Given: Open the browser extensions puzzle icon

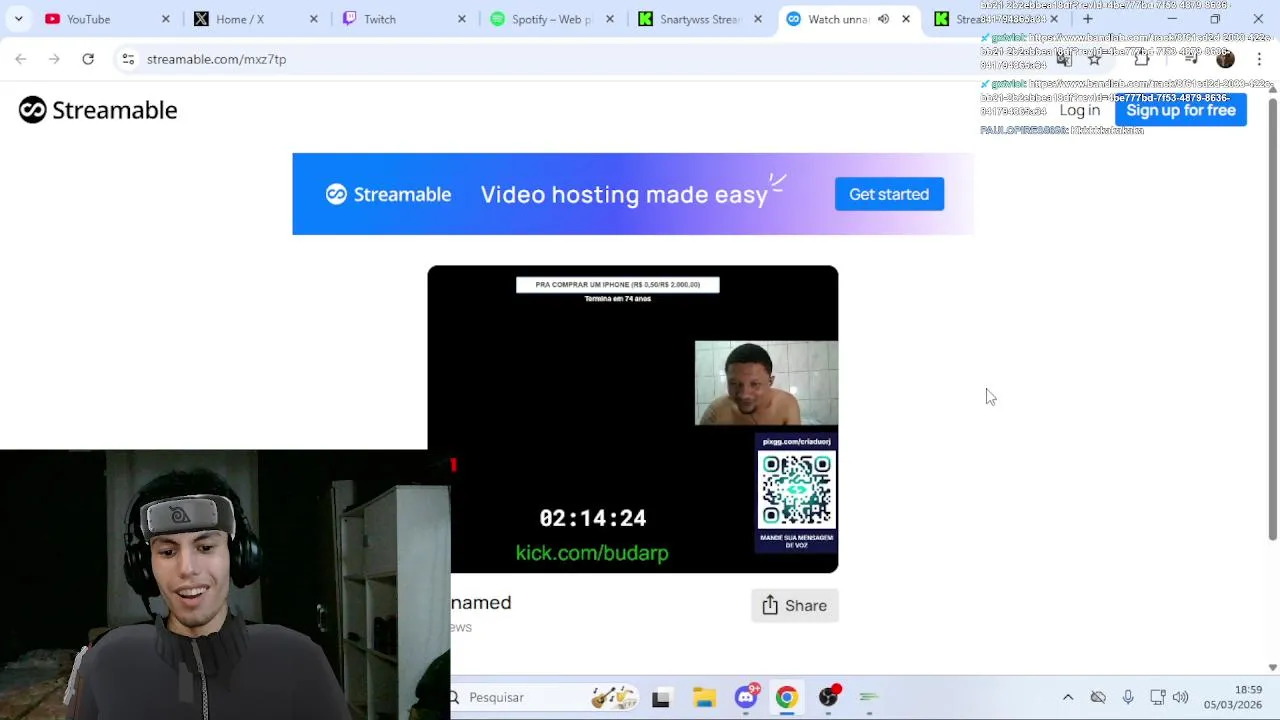Looking at the screenshot, I should (1141, 59).
